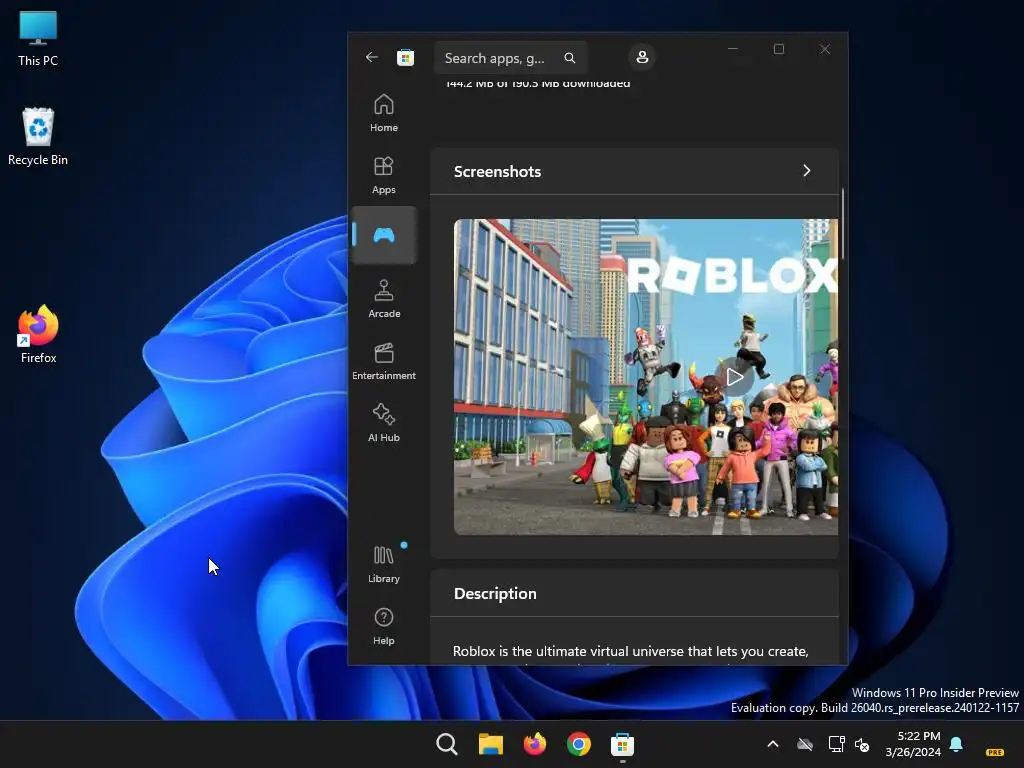Close the Microsoft Store window
This screenshot has width=1024, height=768.
[825, 49]
